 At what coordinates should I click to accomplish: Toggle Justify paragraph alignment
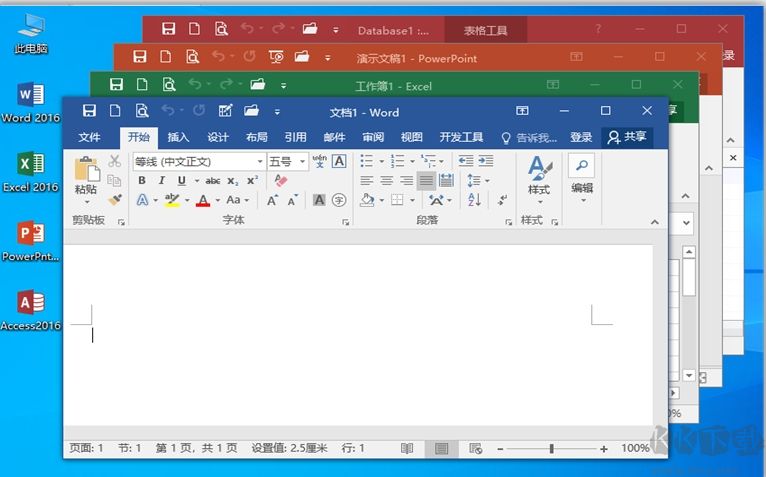coord(426,181)
